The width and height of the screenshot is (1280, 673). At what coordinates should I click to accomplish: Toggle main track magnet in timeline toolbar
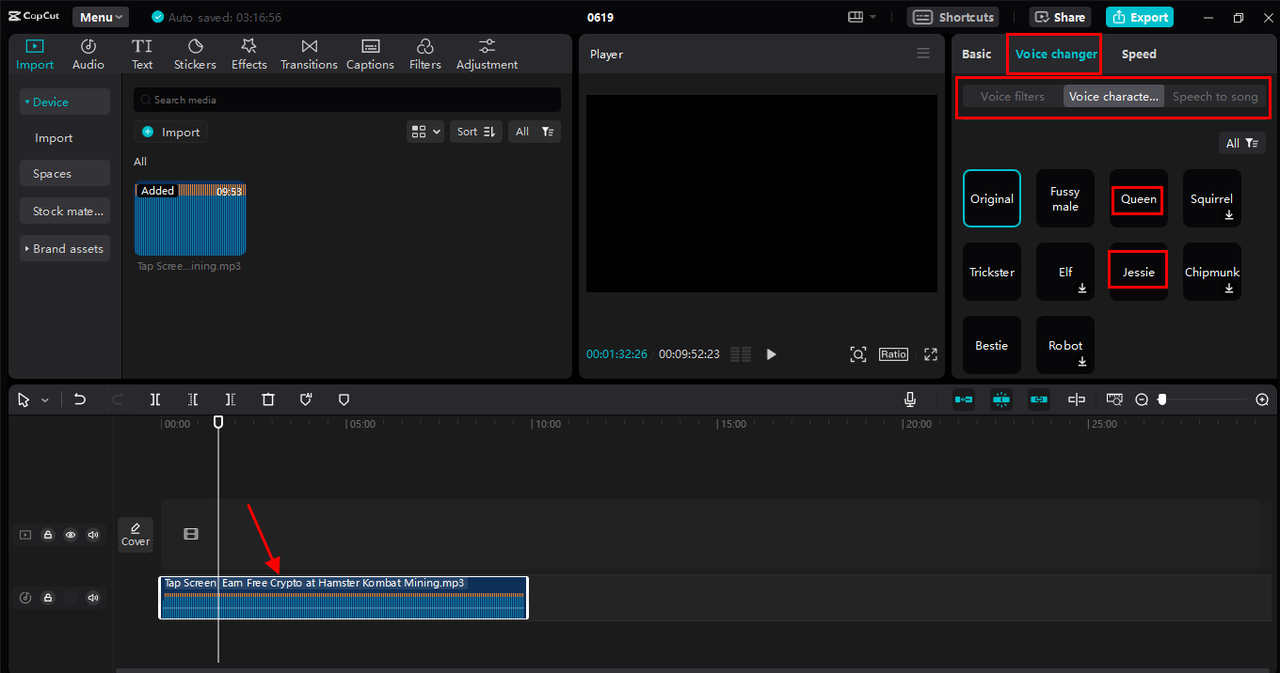pos(964,399)
